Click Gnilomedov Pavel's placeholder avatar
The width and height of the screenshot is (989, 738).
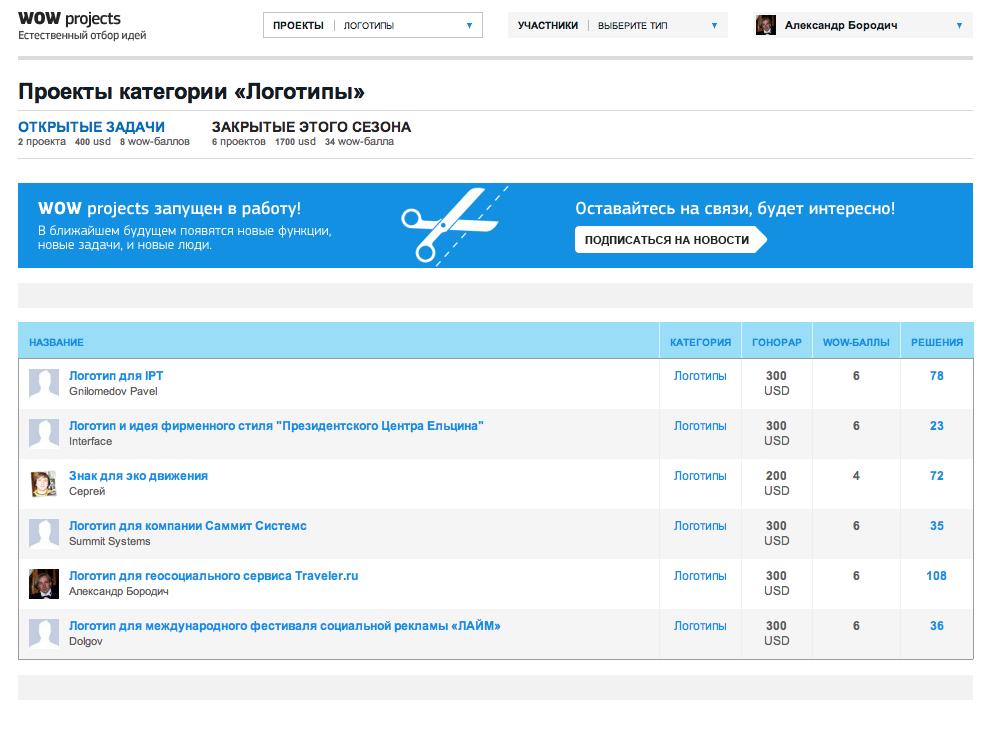point(44,384)
